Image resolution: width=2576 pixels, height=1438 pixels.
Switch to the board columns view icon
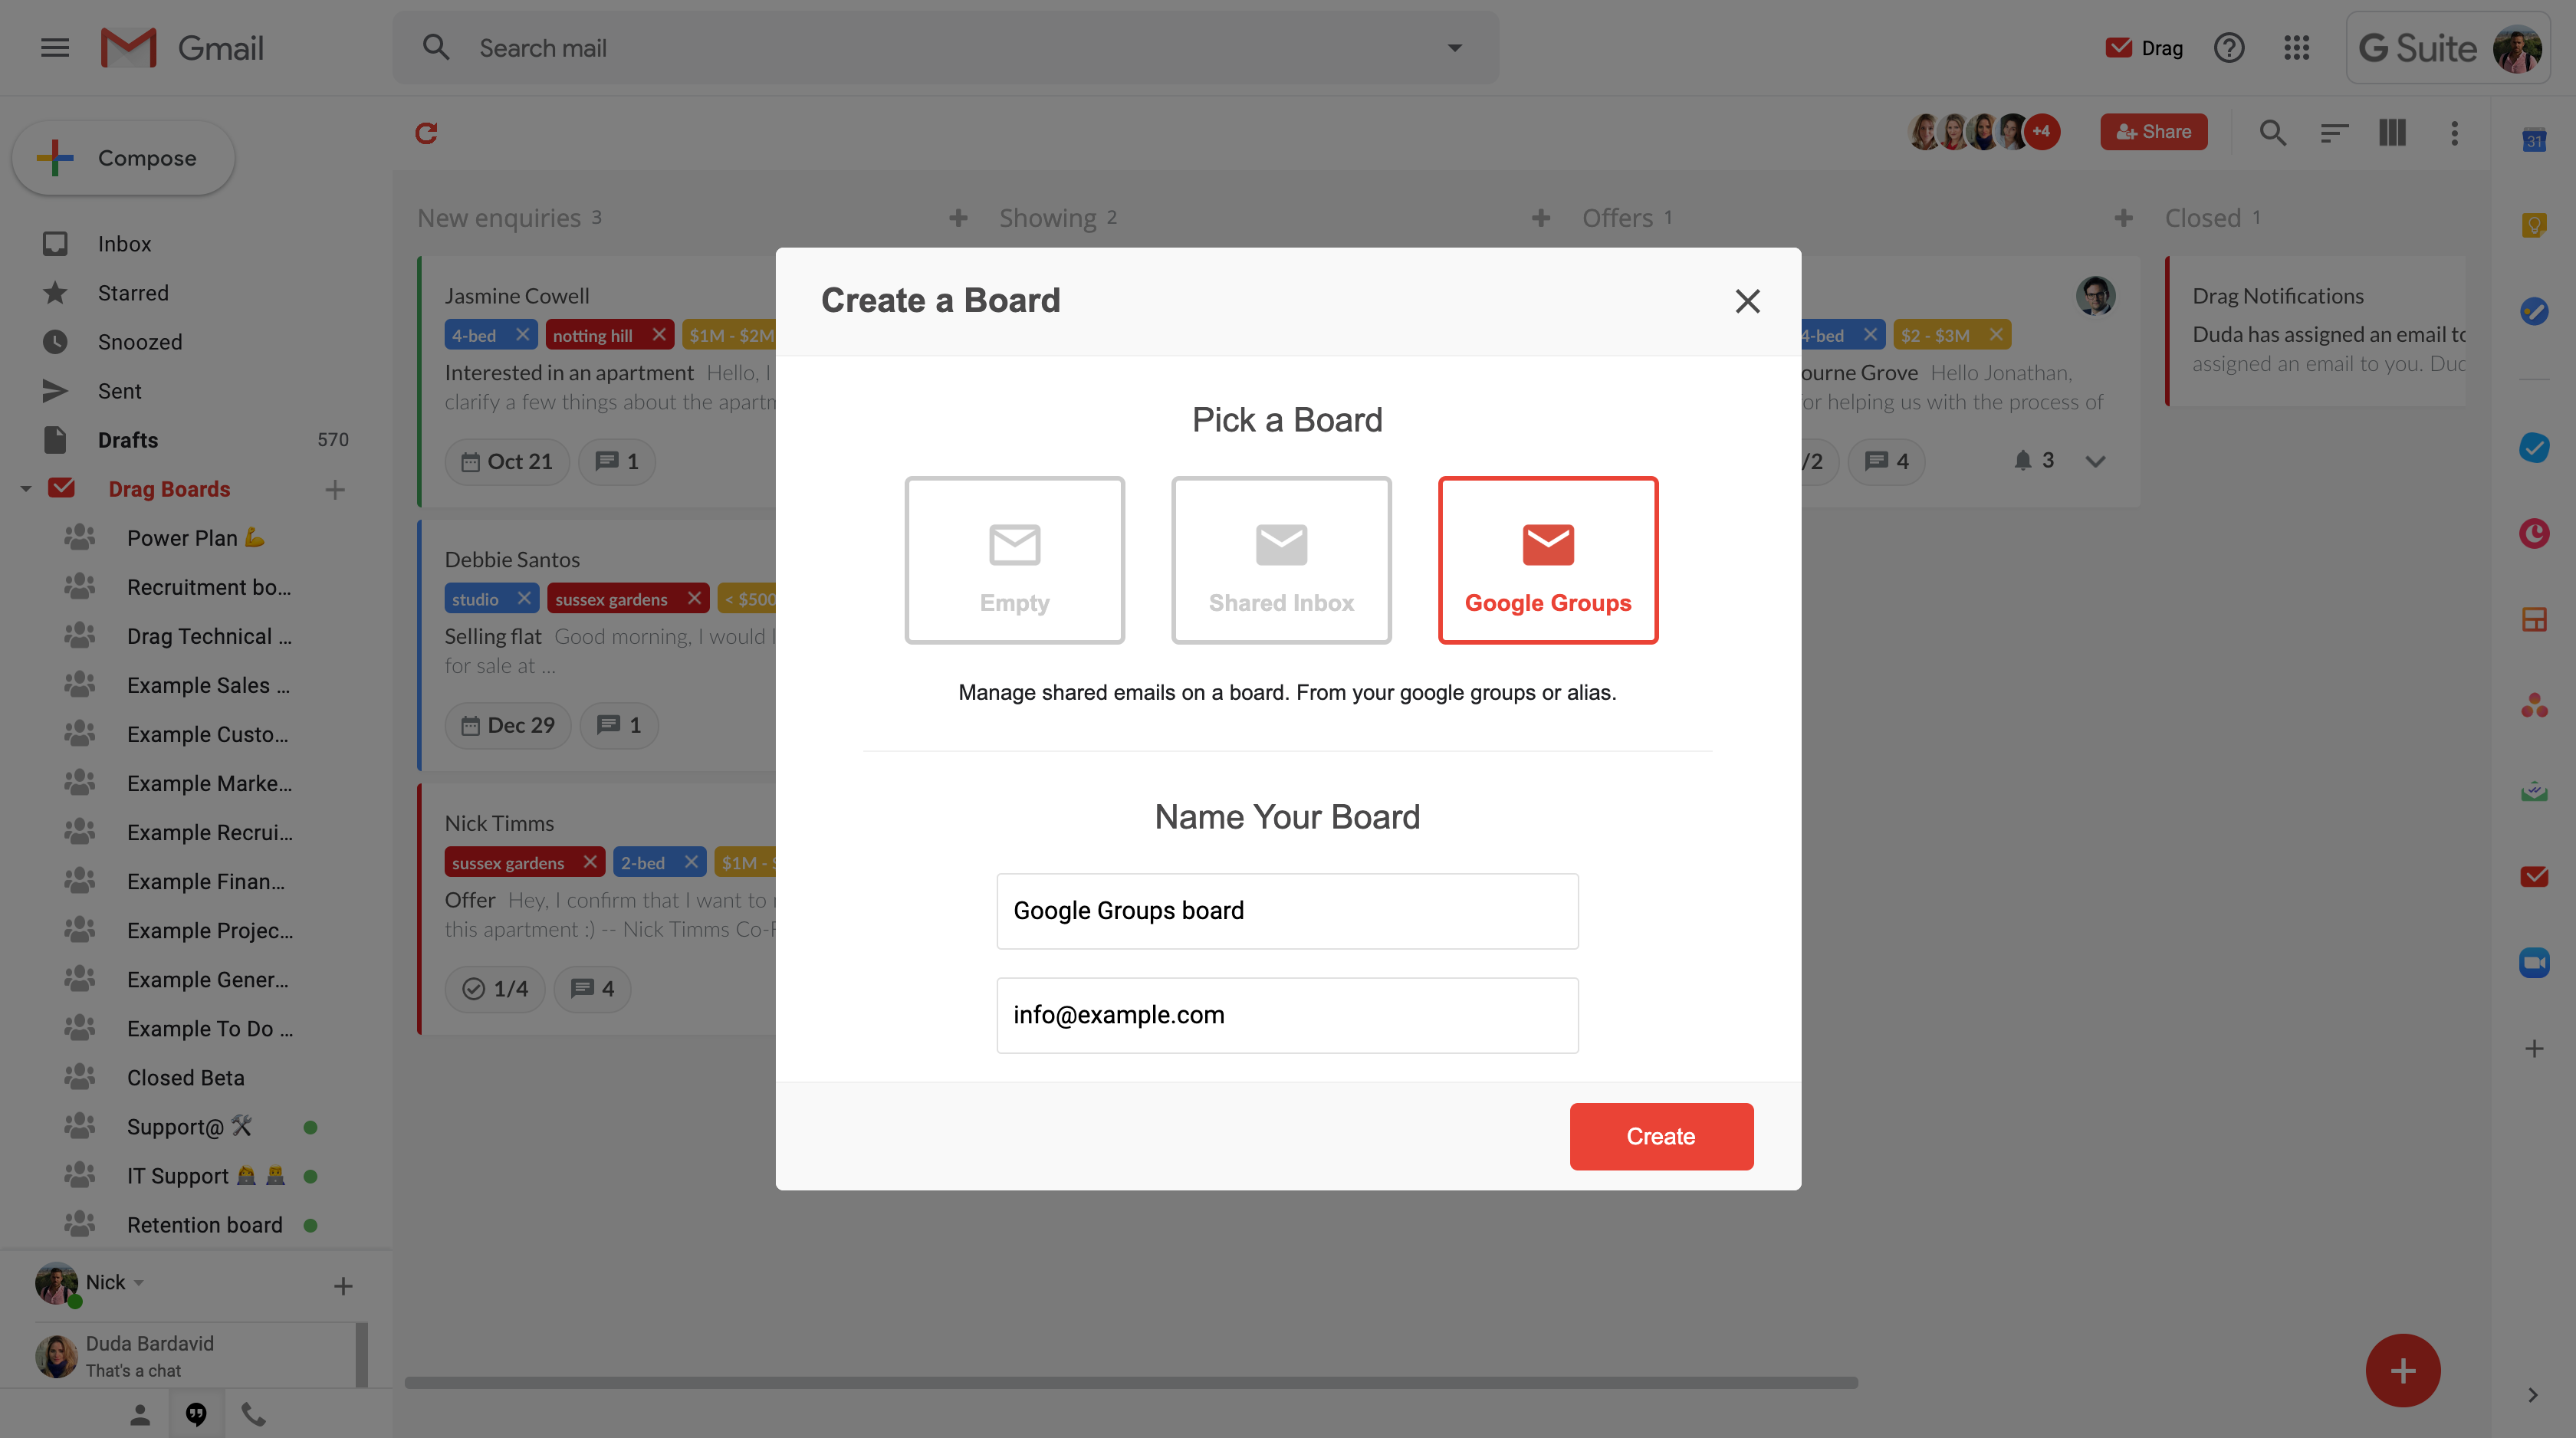2392,132
